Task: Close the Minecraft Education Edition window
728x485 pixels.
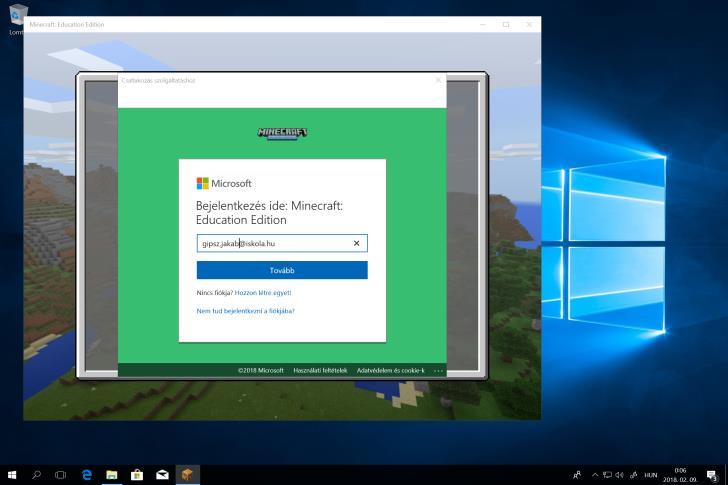Action: [x=529, y=24]
